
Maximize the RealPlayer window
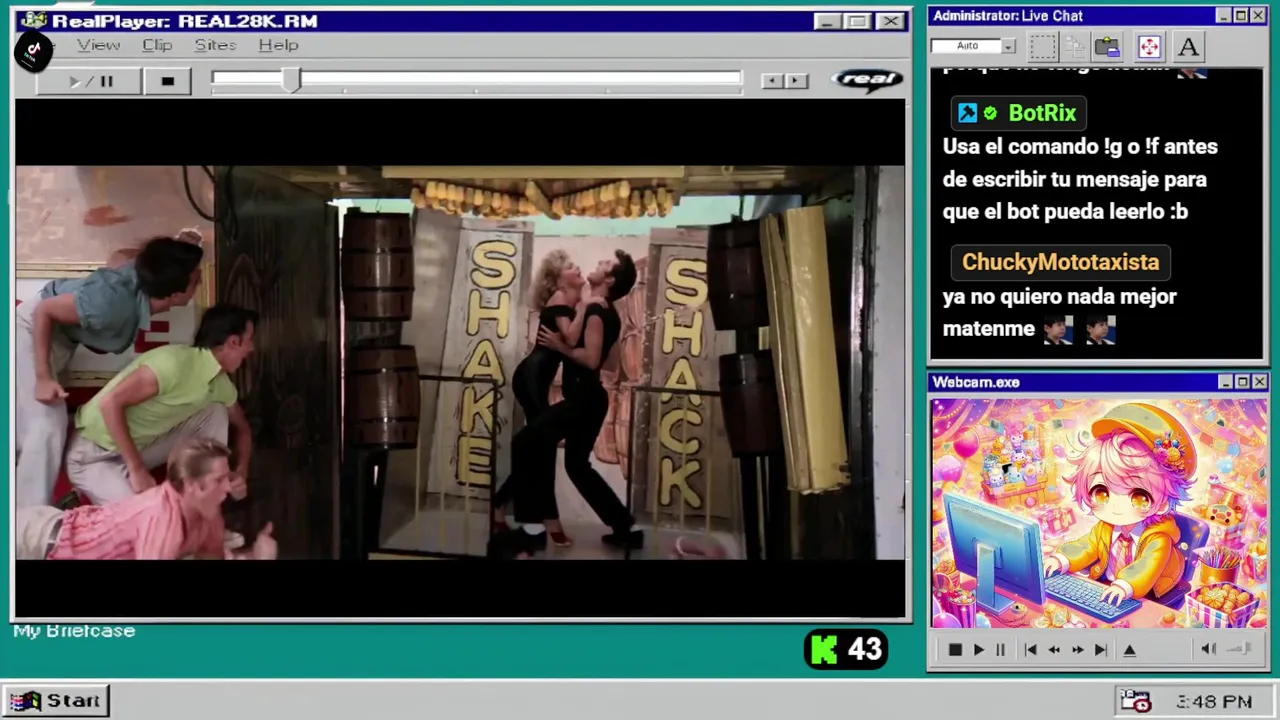[857, 21]
